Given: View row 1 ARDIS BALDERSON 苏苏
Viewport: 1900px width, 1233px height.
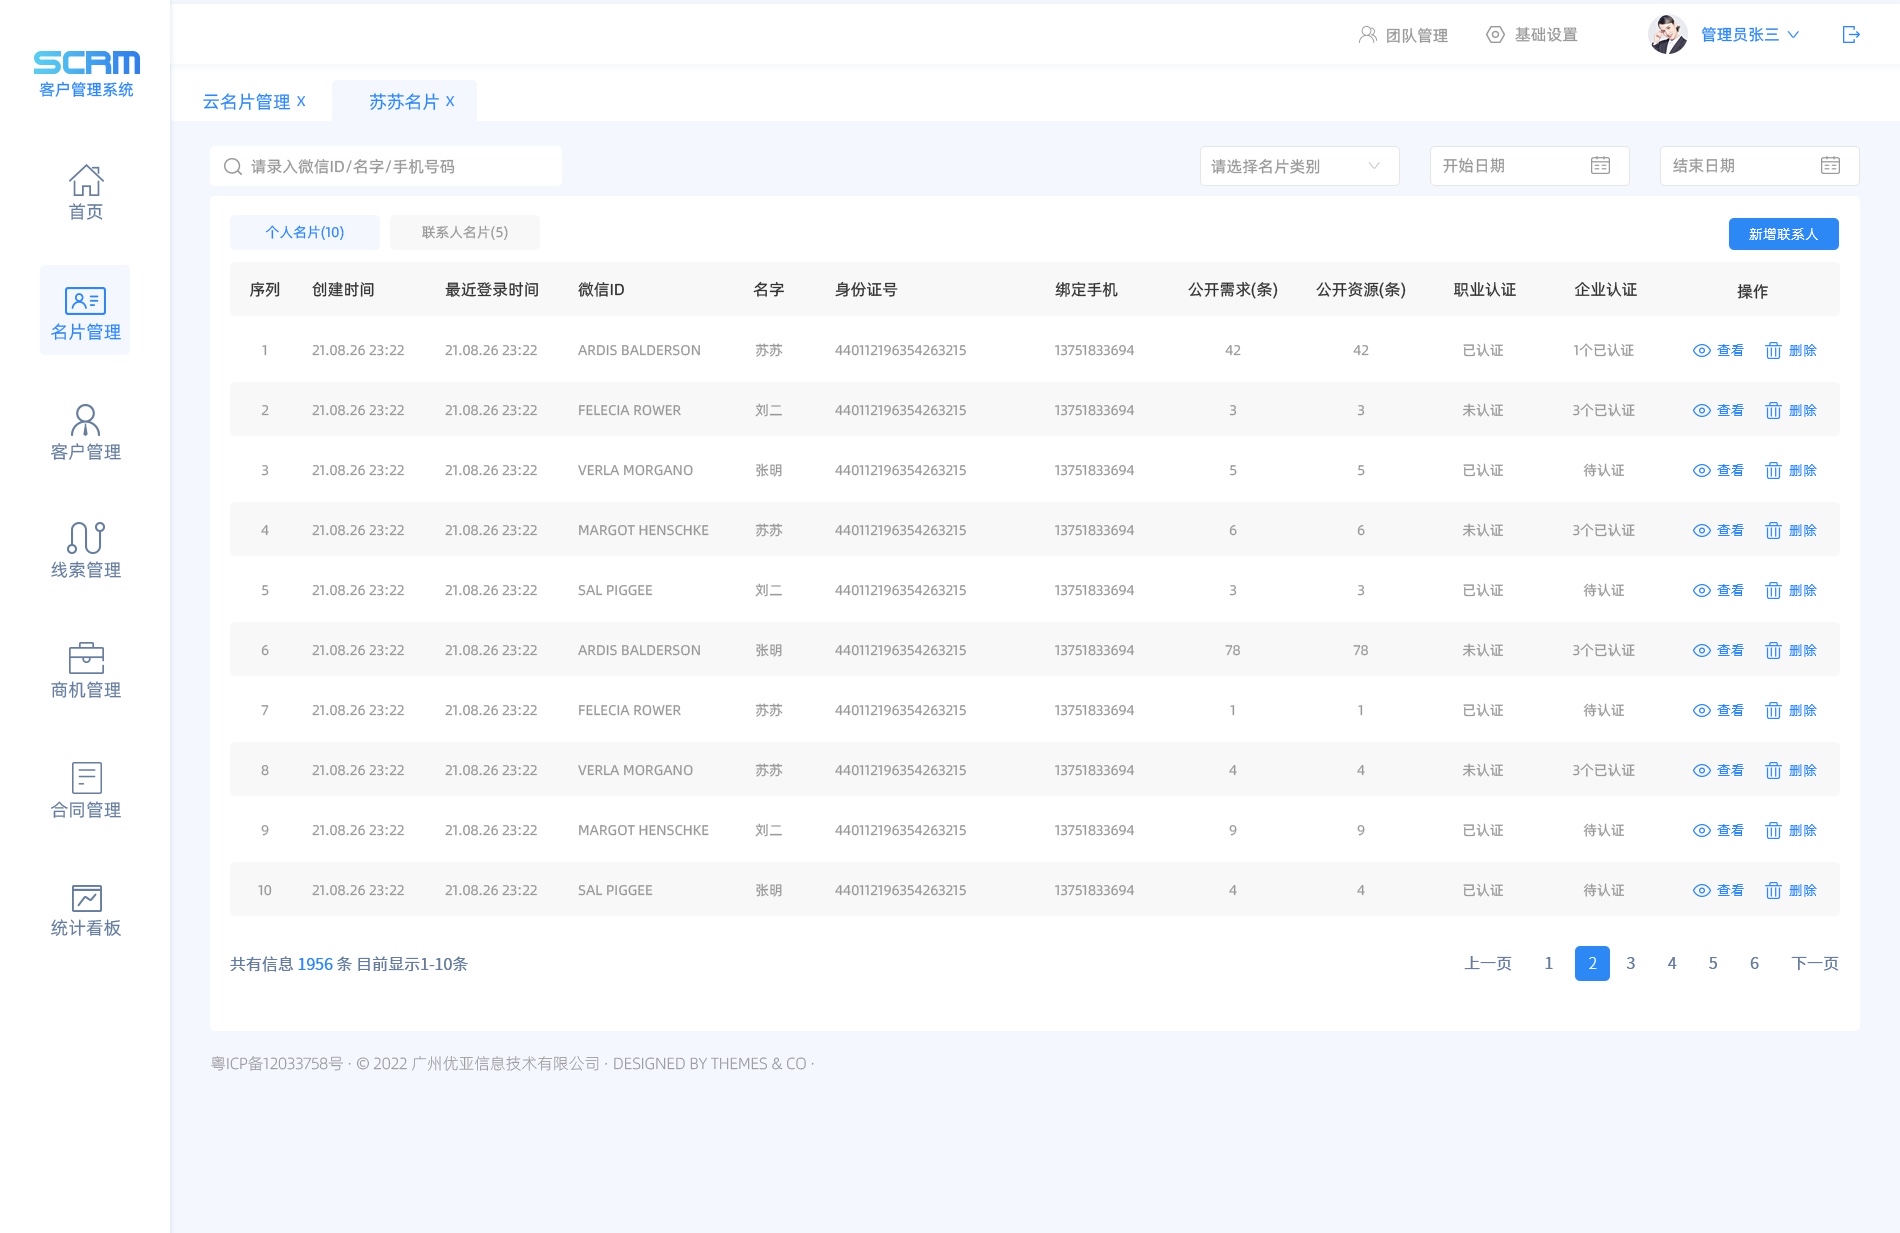Looking at the screenshot, I should coord(1718,350).
